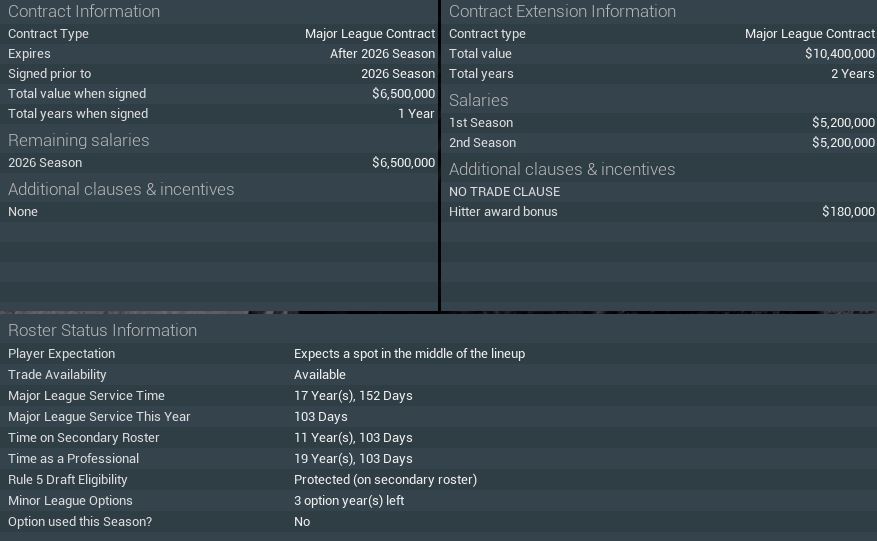Click the Contract Information header
877x541 pixels.
84,11
